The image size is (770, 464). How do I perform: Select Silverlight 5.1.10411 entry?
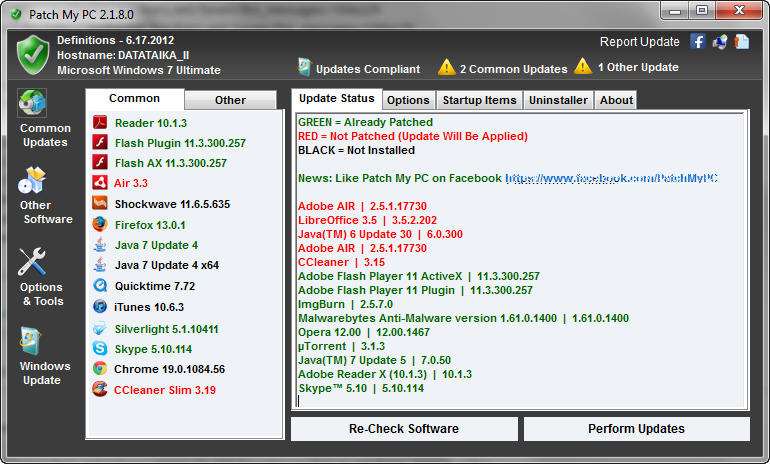[x=166, y=329]
